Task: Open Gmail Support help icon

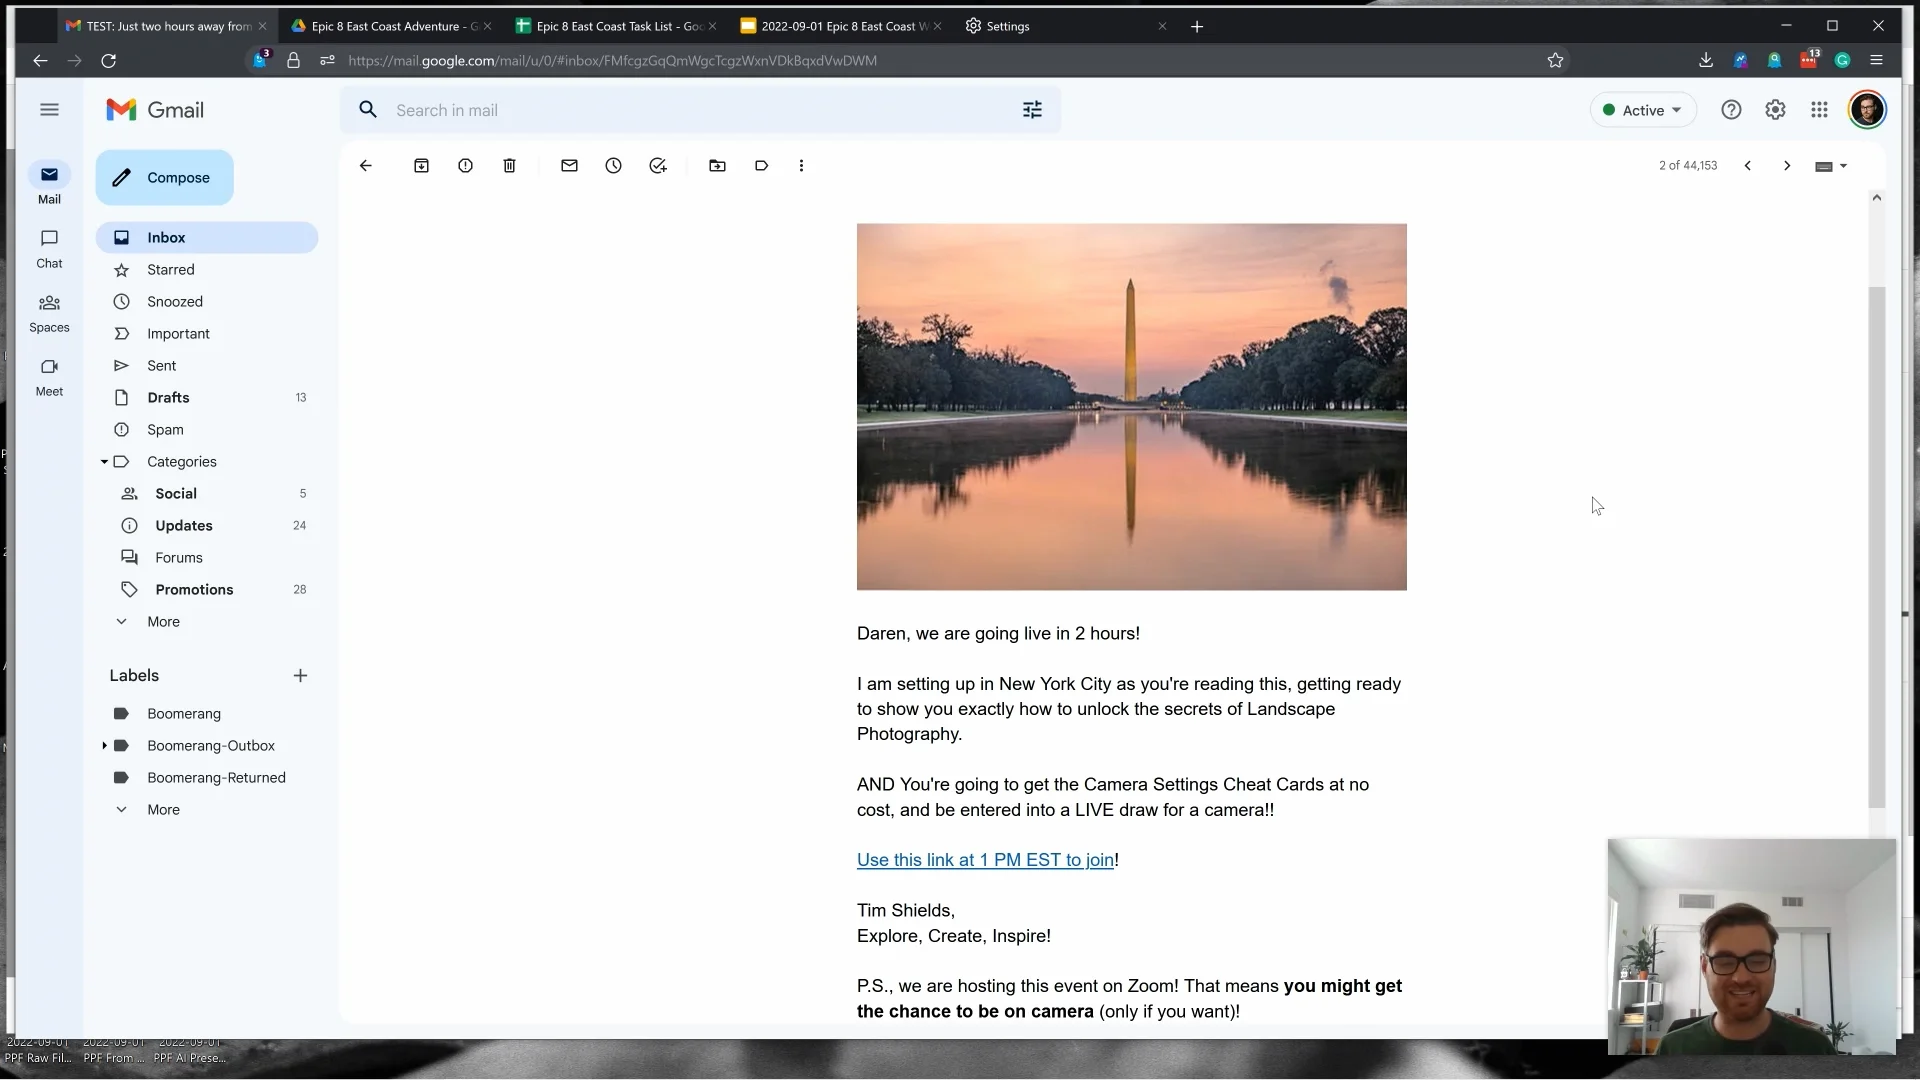Action: [x=1731, y=110]
